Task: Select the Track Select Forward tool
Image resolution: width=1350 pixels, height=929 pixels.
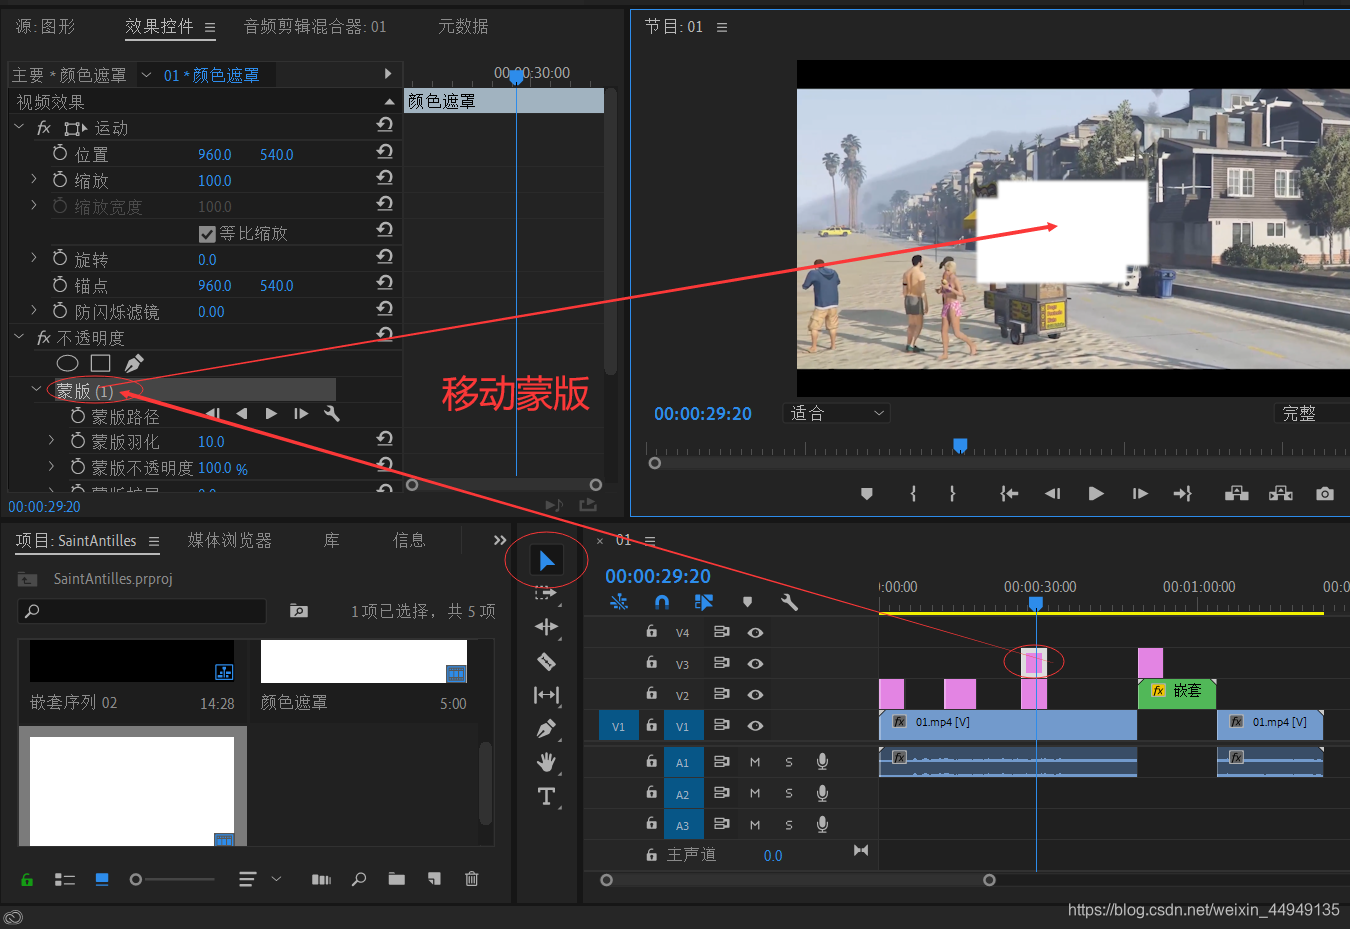Action: 546,593
